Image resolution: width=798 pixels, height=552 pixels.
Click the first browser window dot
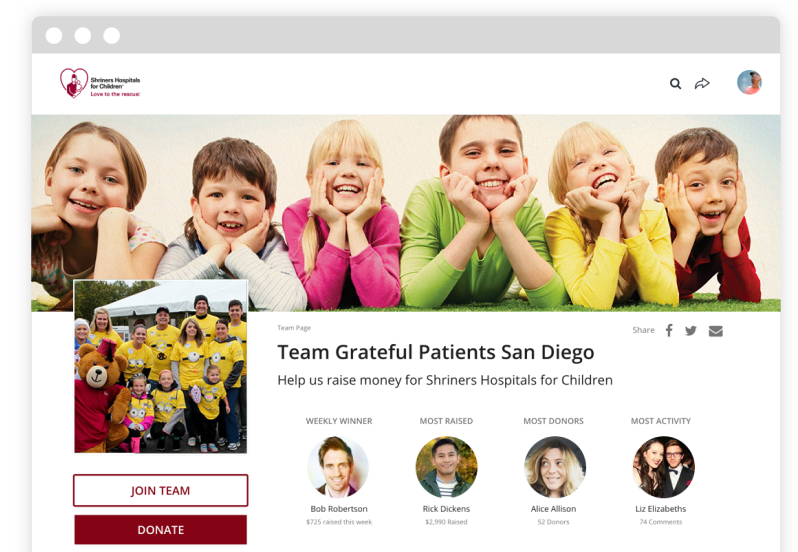[54, 36]
